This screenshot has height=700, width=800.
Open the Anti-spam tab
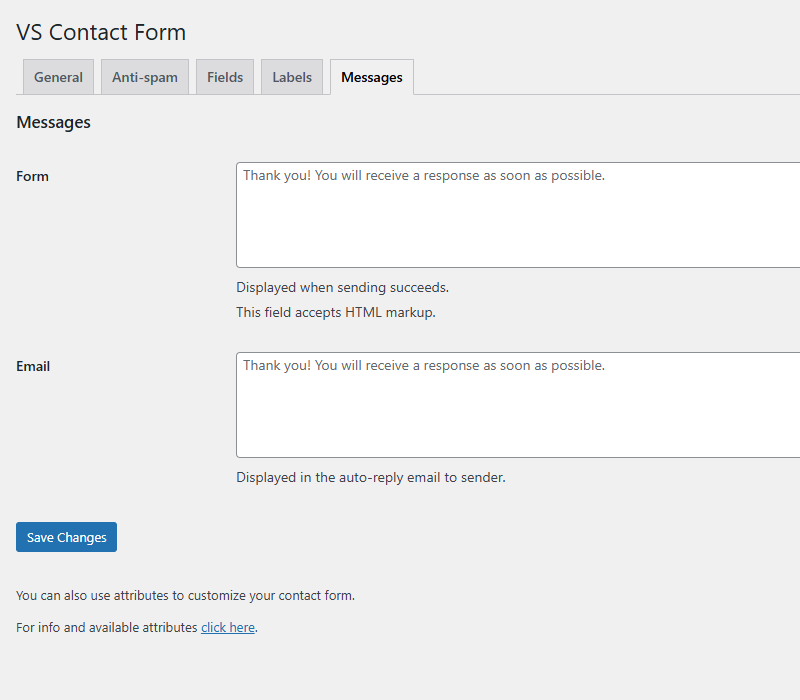coord(144,76)
